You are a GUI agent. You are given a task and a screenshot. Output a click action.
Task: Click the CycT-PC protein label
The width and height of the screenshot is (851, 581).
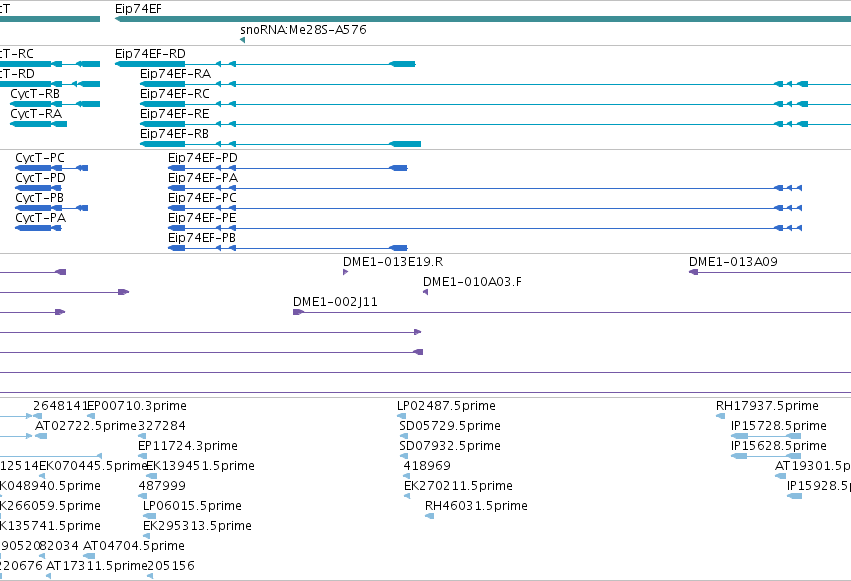pos(40,158)
